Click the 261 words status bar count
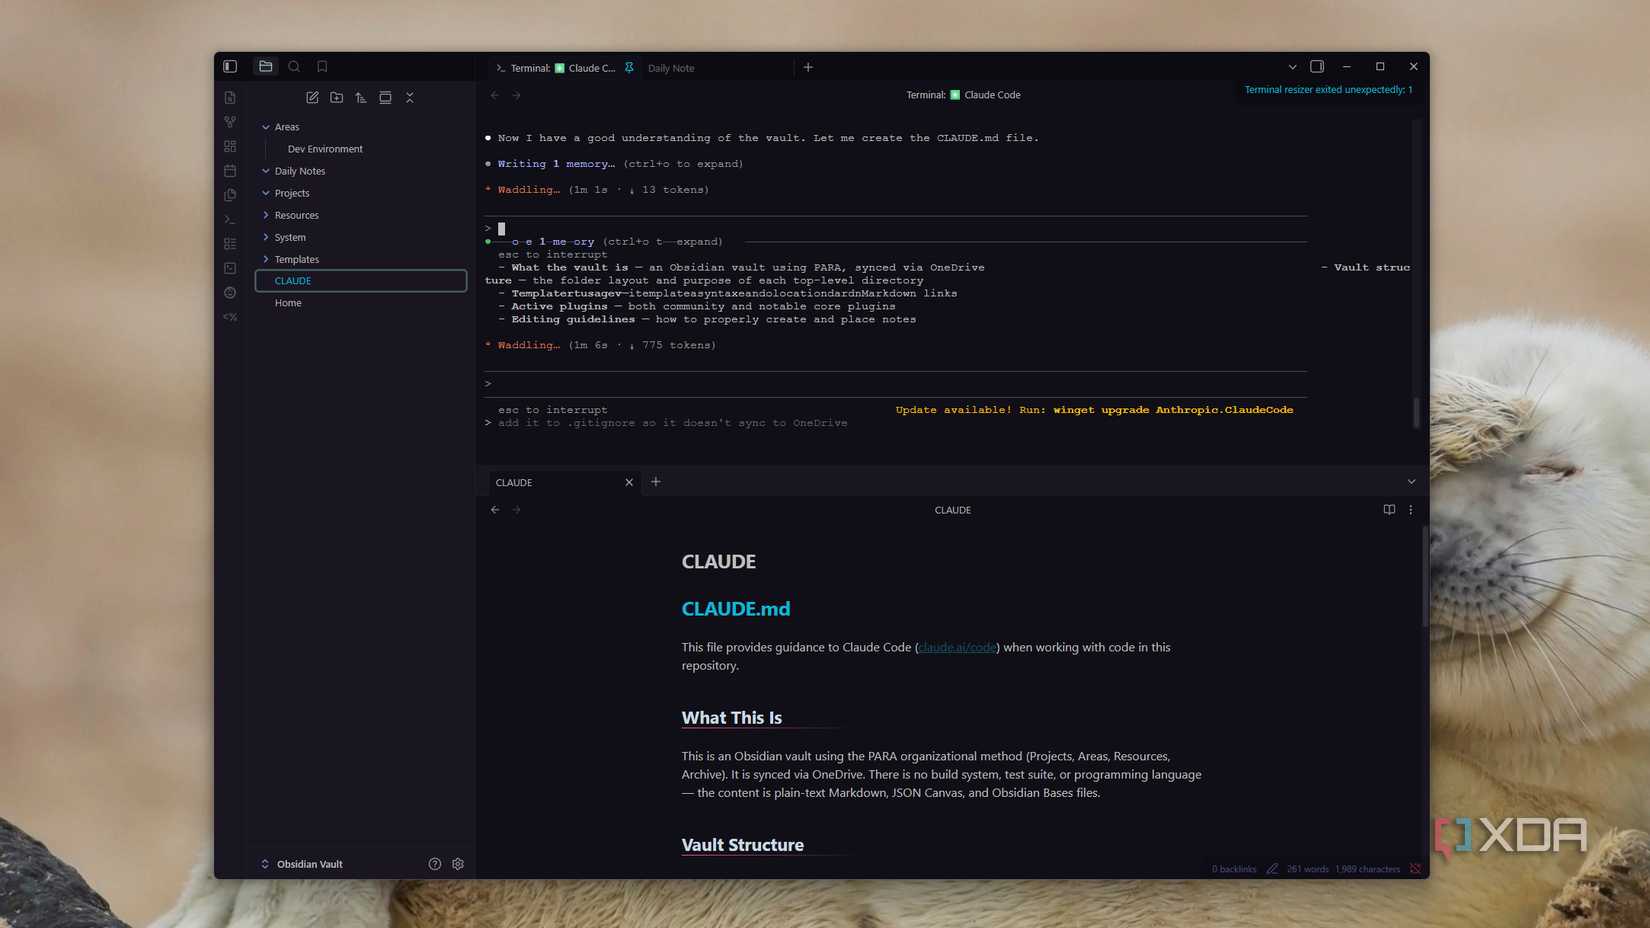The image size is (1650, 928). click(1308, 870)
